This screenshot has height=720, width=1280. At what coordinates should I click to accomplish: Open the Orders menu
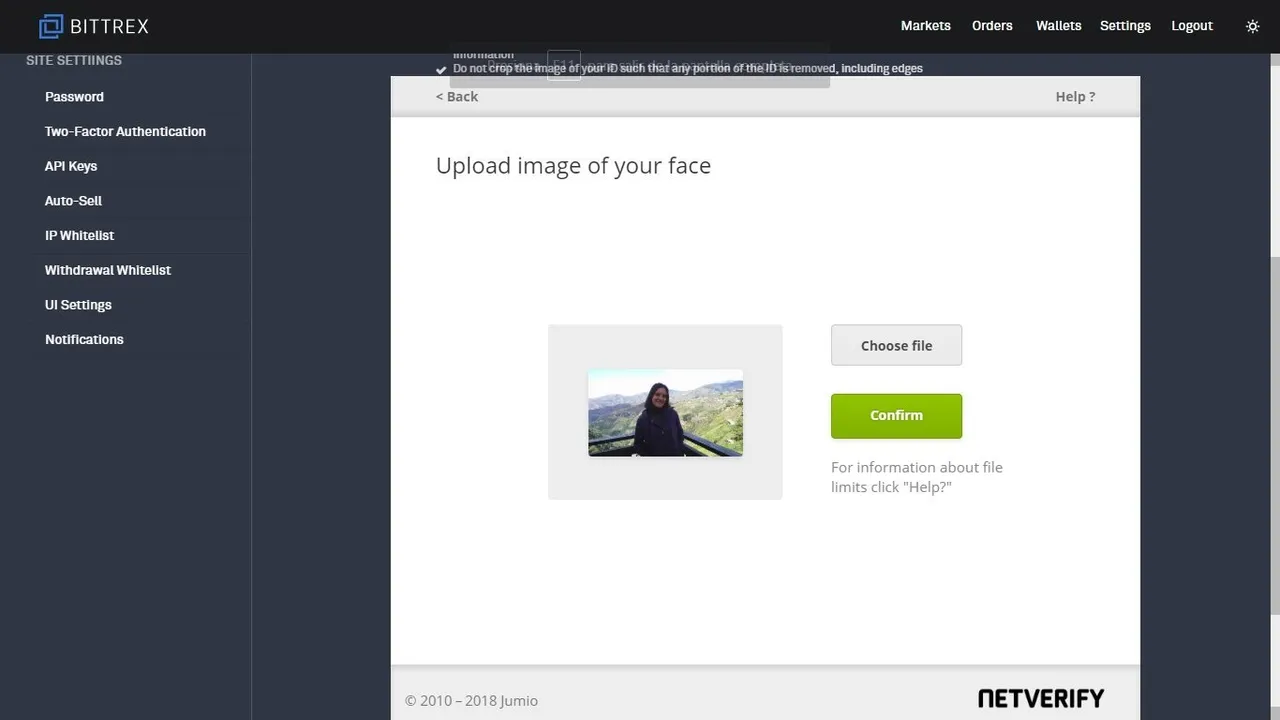[x=992, y=26]
